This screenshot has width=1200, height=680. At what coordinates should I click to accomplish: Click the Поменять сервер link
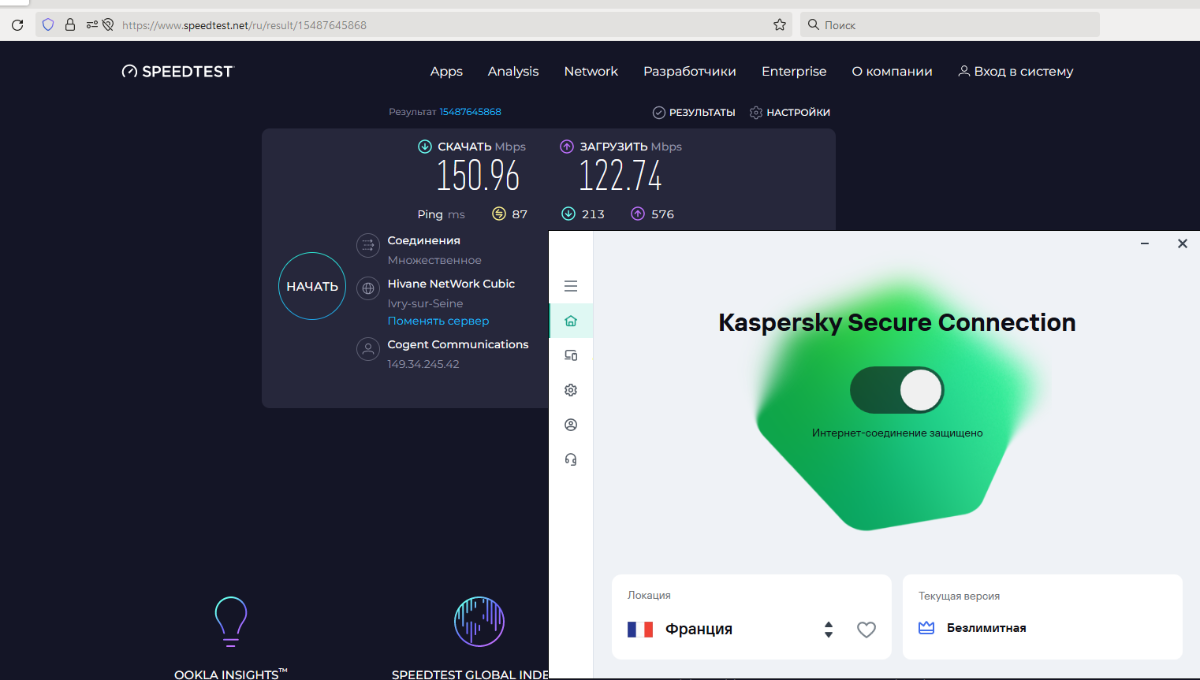438,321
